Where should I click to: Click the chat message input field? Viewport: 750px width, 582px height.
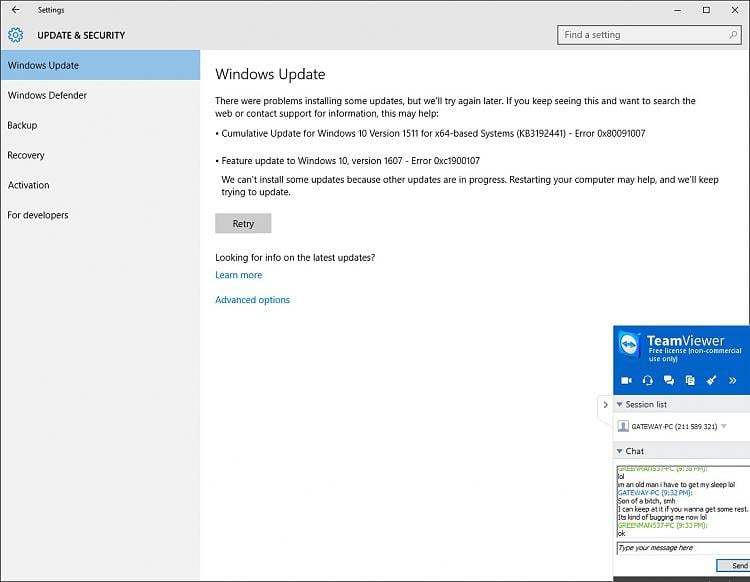(x=683, y=548)
